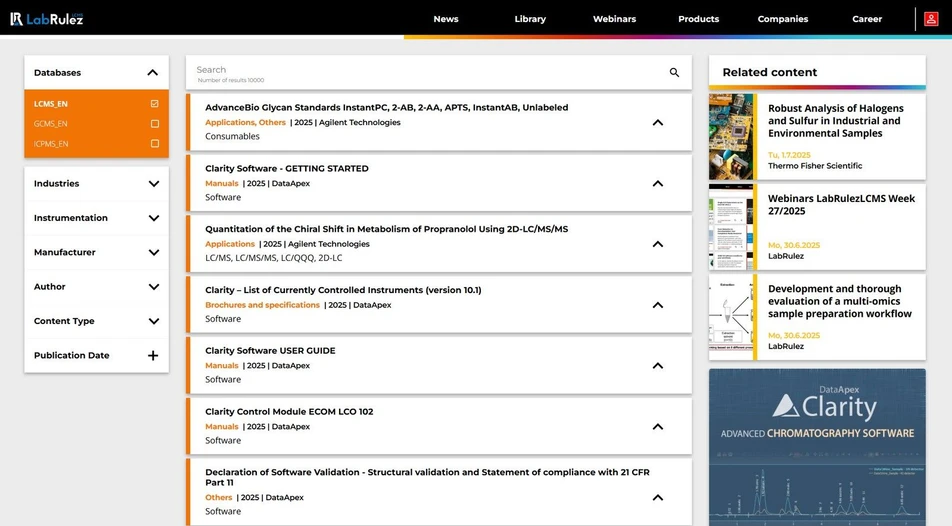Screen dimensions: 952x526
Task: Collapse the Declaration of Software Validation result
Action: (658, 497)
